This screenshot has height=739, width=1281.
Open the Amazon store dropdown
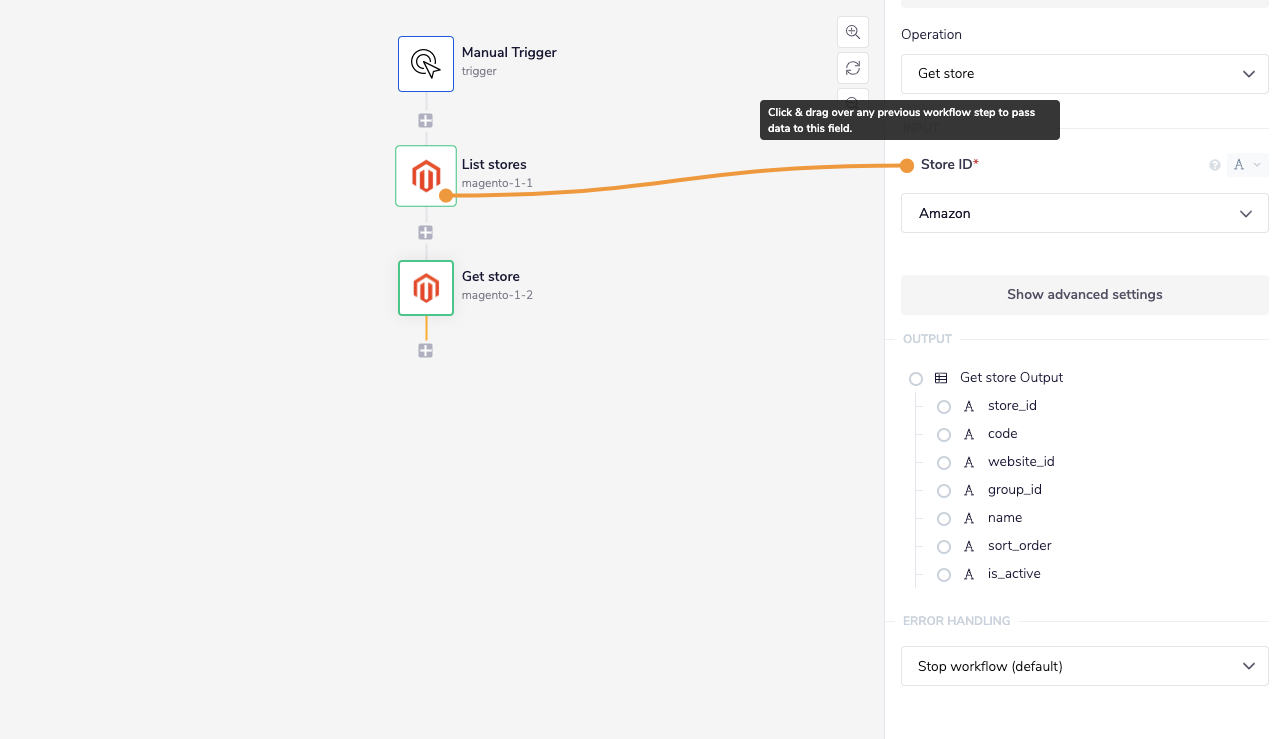[x=1084, y=213]
